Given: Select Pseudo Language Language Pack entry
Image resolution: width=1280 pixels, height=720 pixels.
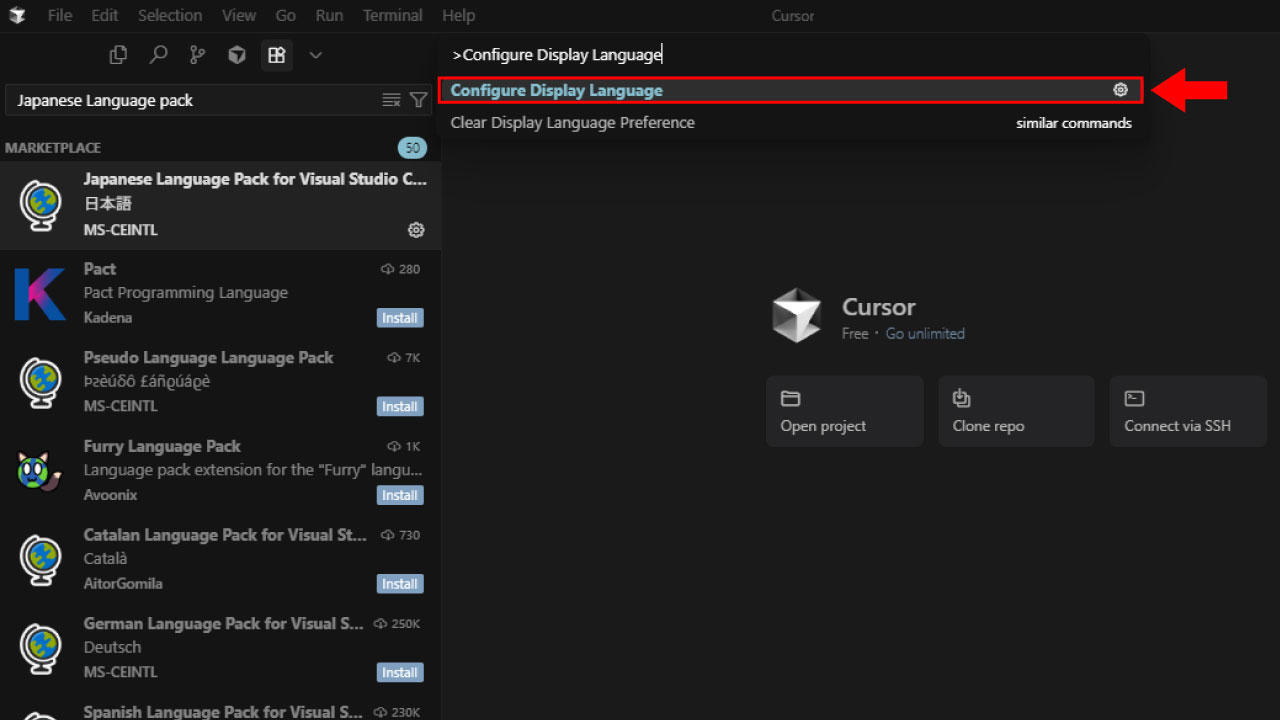Looking at the screenshot, I should (220, 383).
